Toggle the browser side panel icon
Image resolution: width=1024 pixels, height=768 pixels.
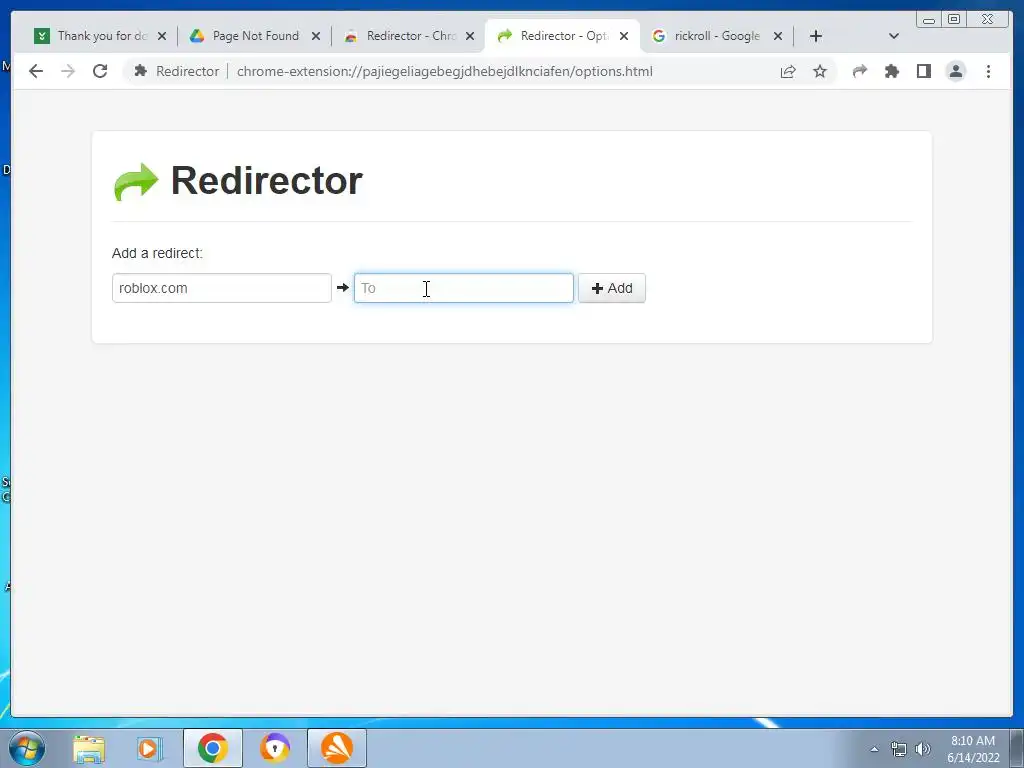coord(924,71)
